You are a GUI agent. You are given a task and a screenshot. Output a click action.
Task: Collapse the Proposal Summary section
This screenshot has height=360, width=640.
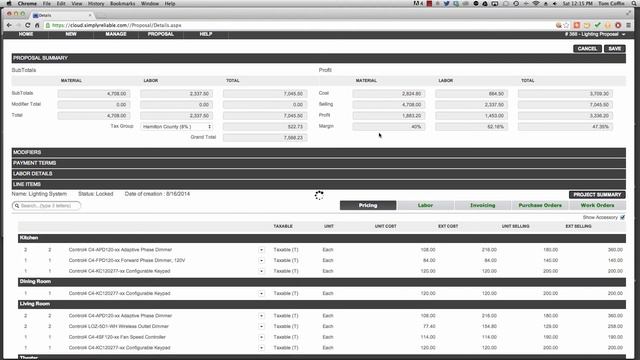pyautogui.click(x=318, y=58)
